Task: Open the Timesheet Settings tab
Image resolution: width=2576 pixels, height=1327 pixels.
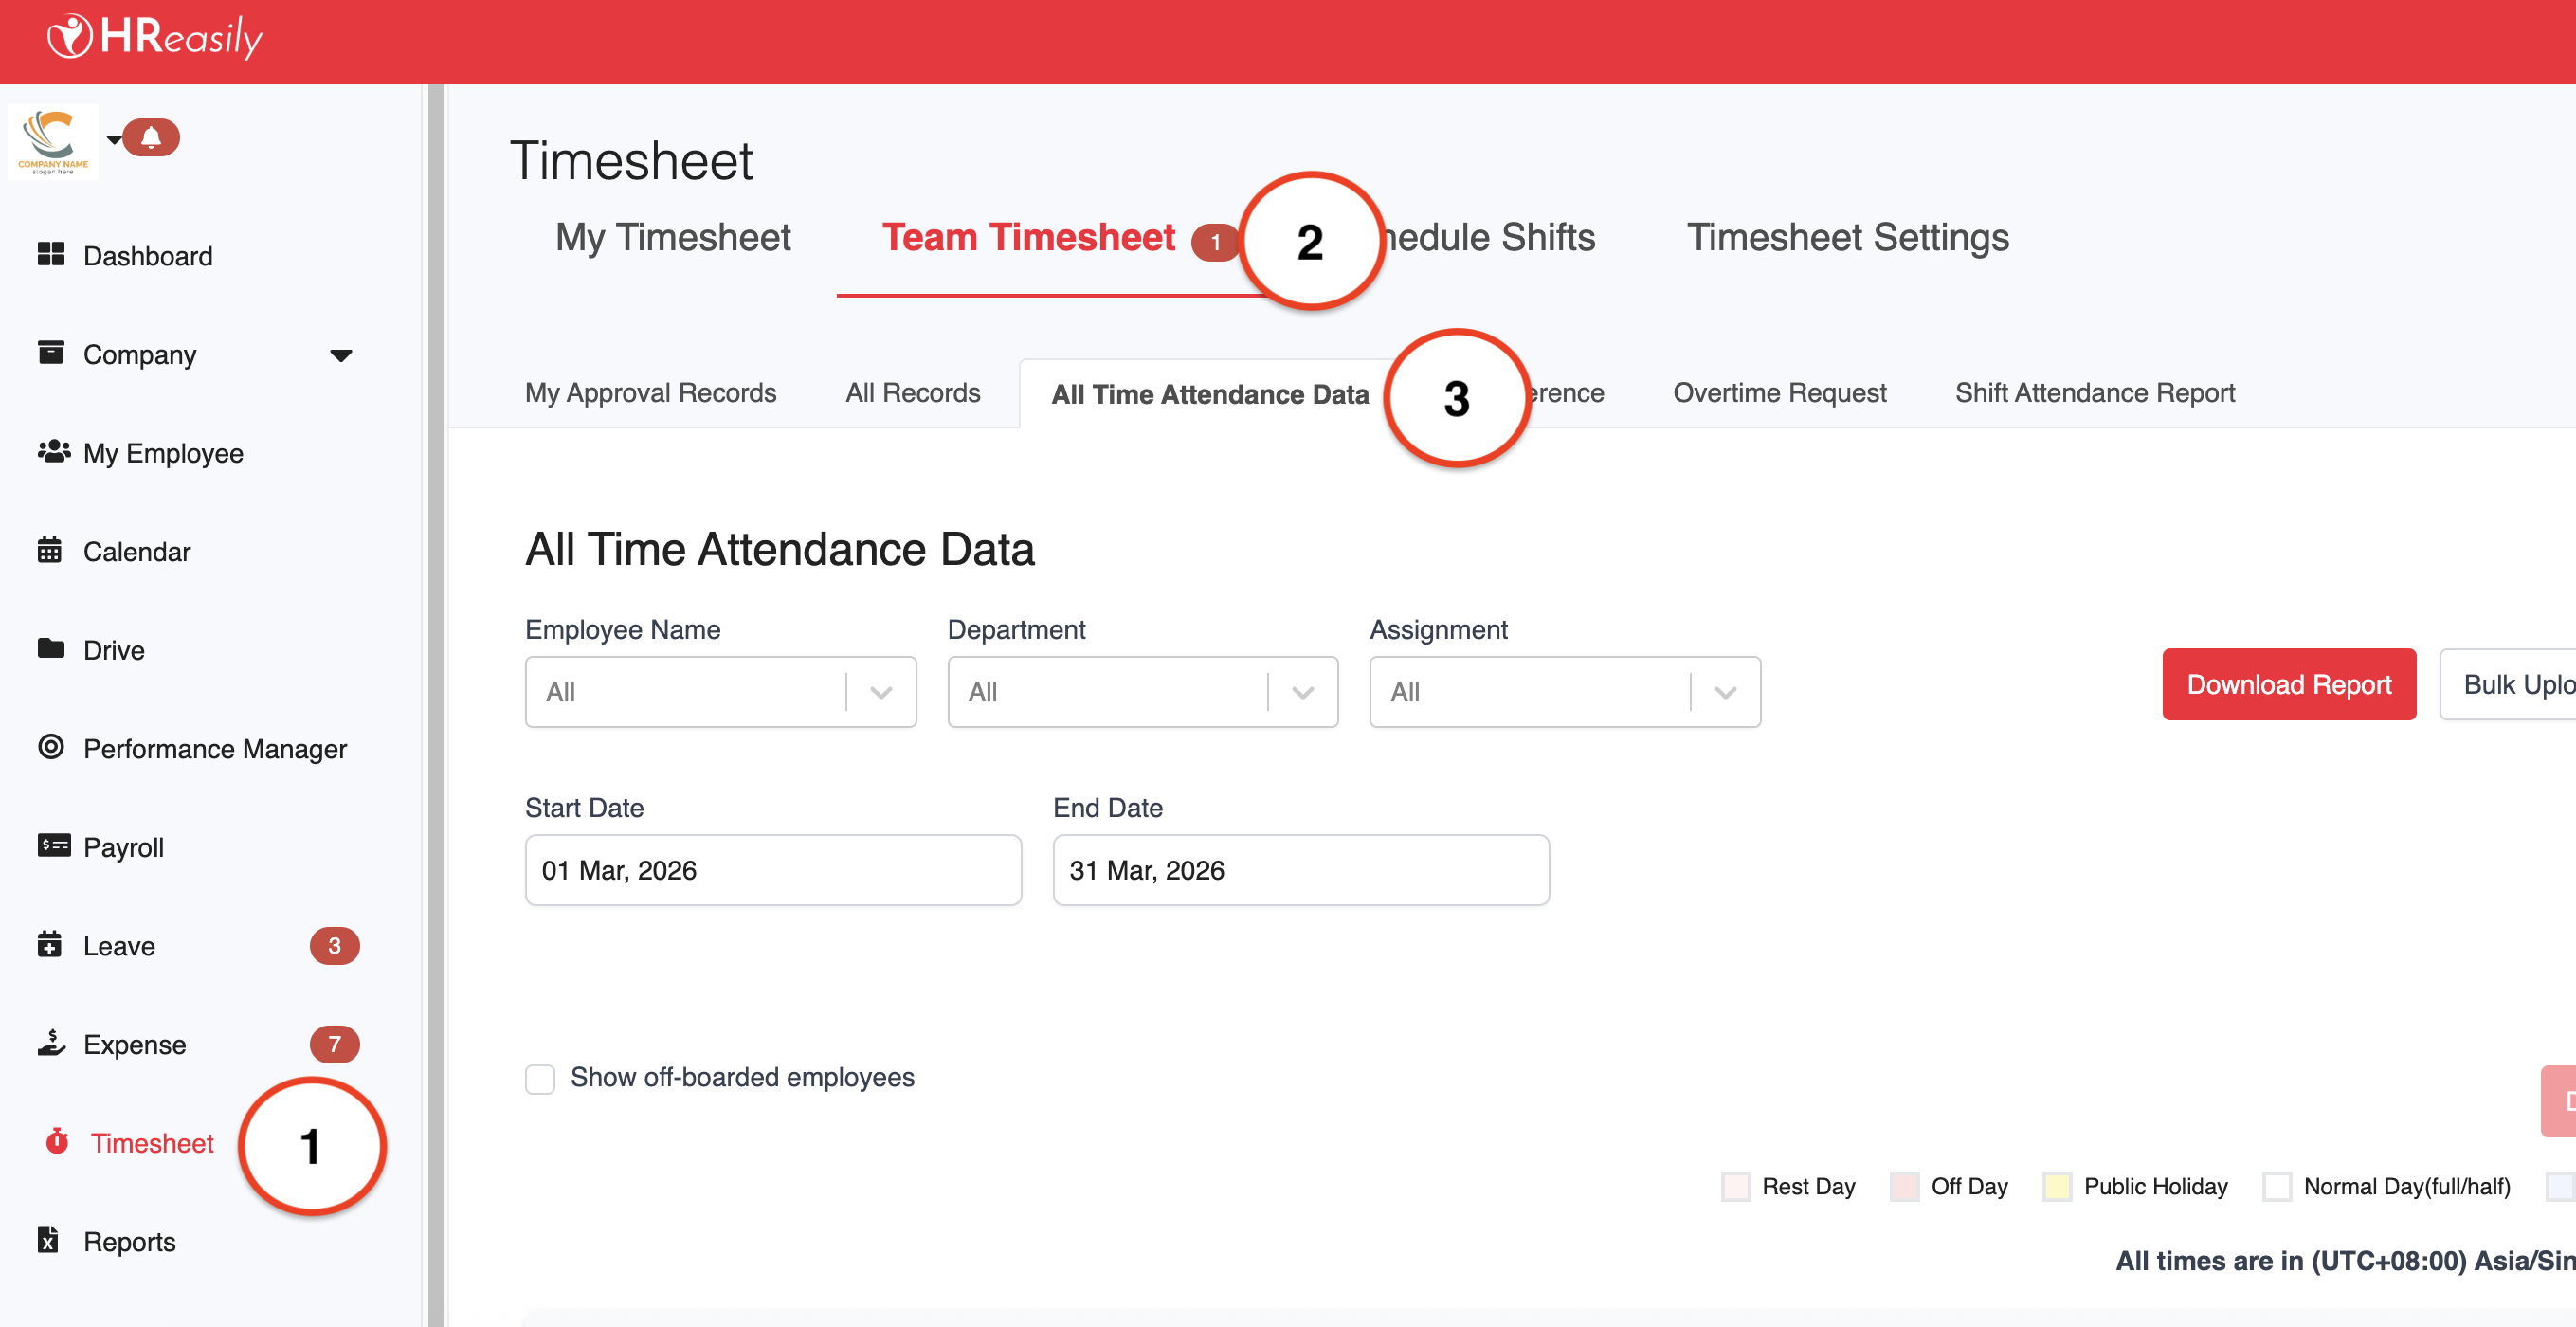Action: (1847, 238)
